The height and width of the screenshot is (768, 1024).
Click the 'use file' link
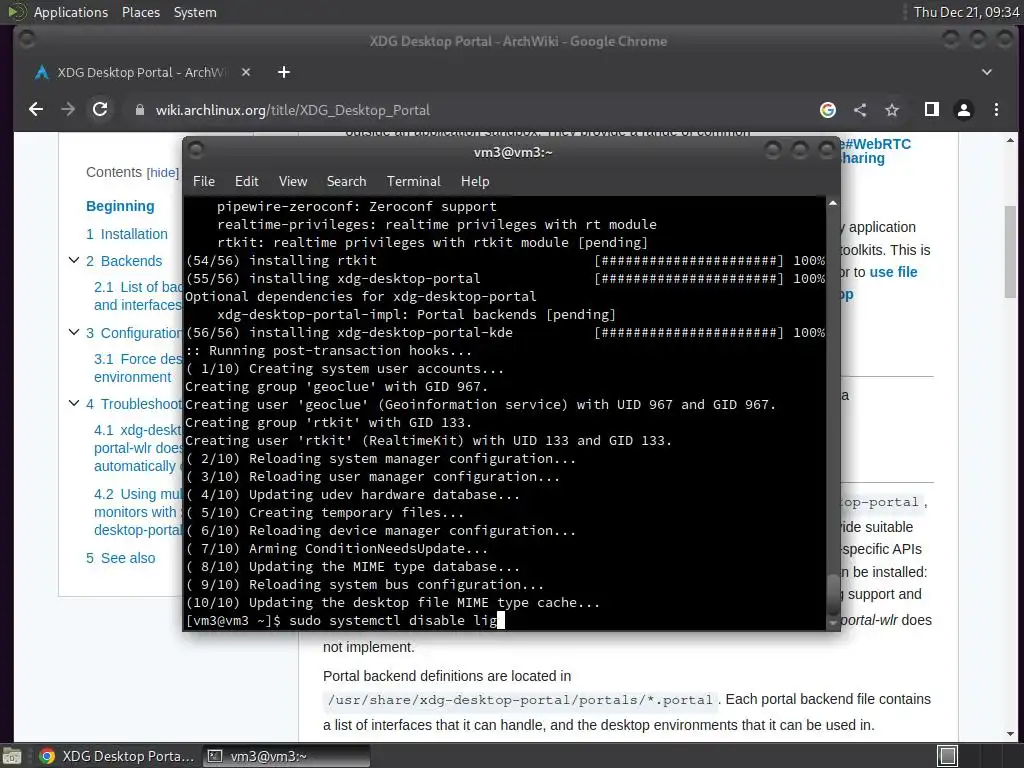(893, 272)
